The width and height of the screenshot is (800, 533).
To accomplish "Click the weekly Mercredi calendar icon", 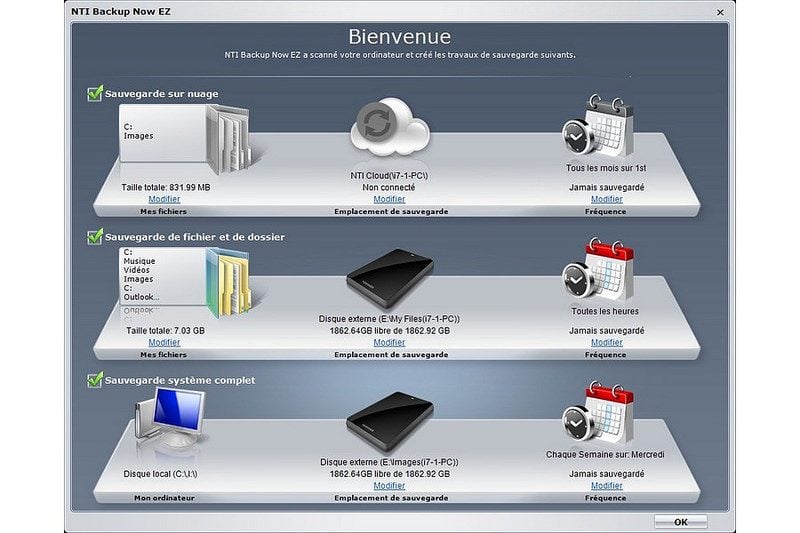I will (x=598, y=413).
